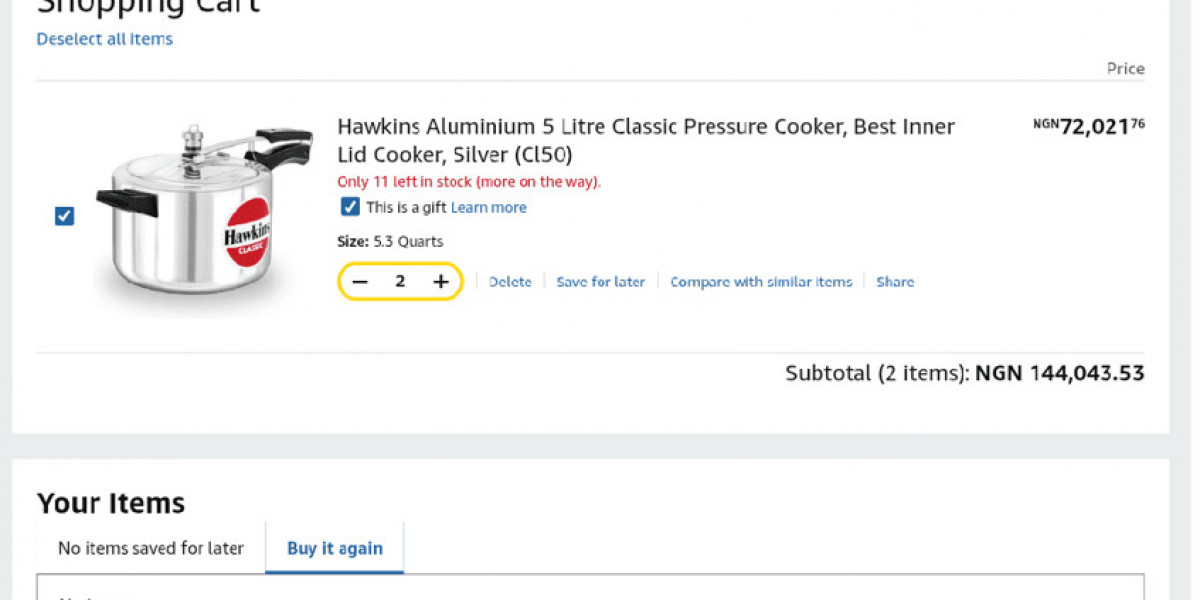
Task: Click the quantity value 2 in stepper
Action: pyautogui.click(x=400, y=282)
